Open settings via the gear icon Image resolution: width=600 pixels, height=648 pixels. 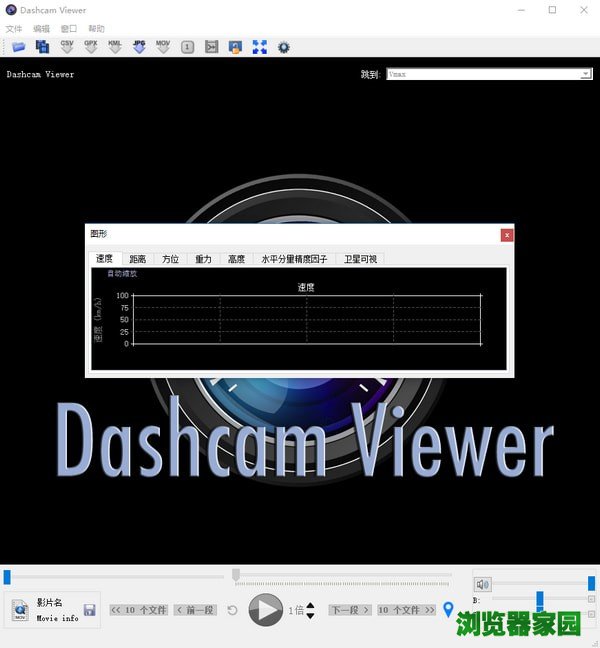[284, 46]
